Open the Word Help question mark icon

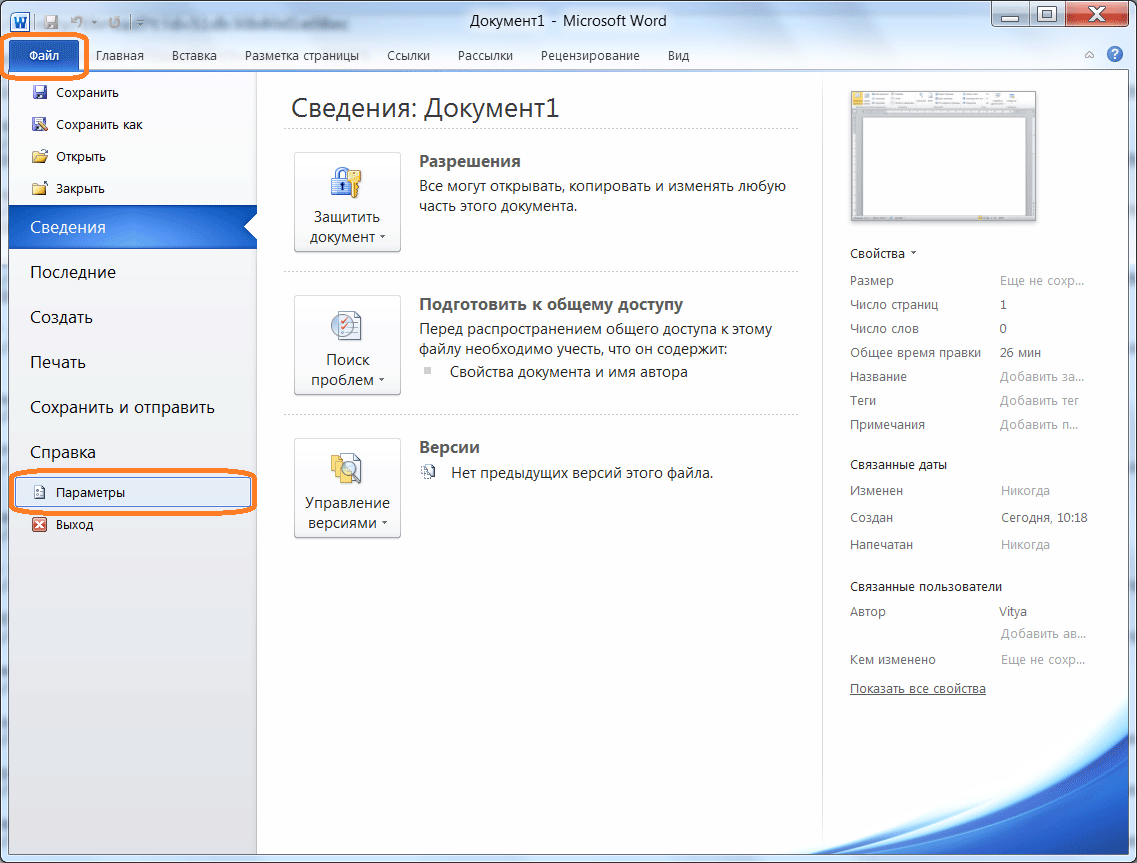(x=1115, y=54)
